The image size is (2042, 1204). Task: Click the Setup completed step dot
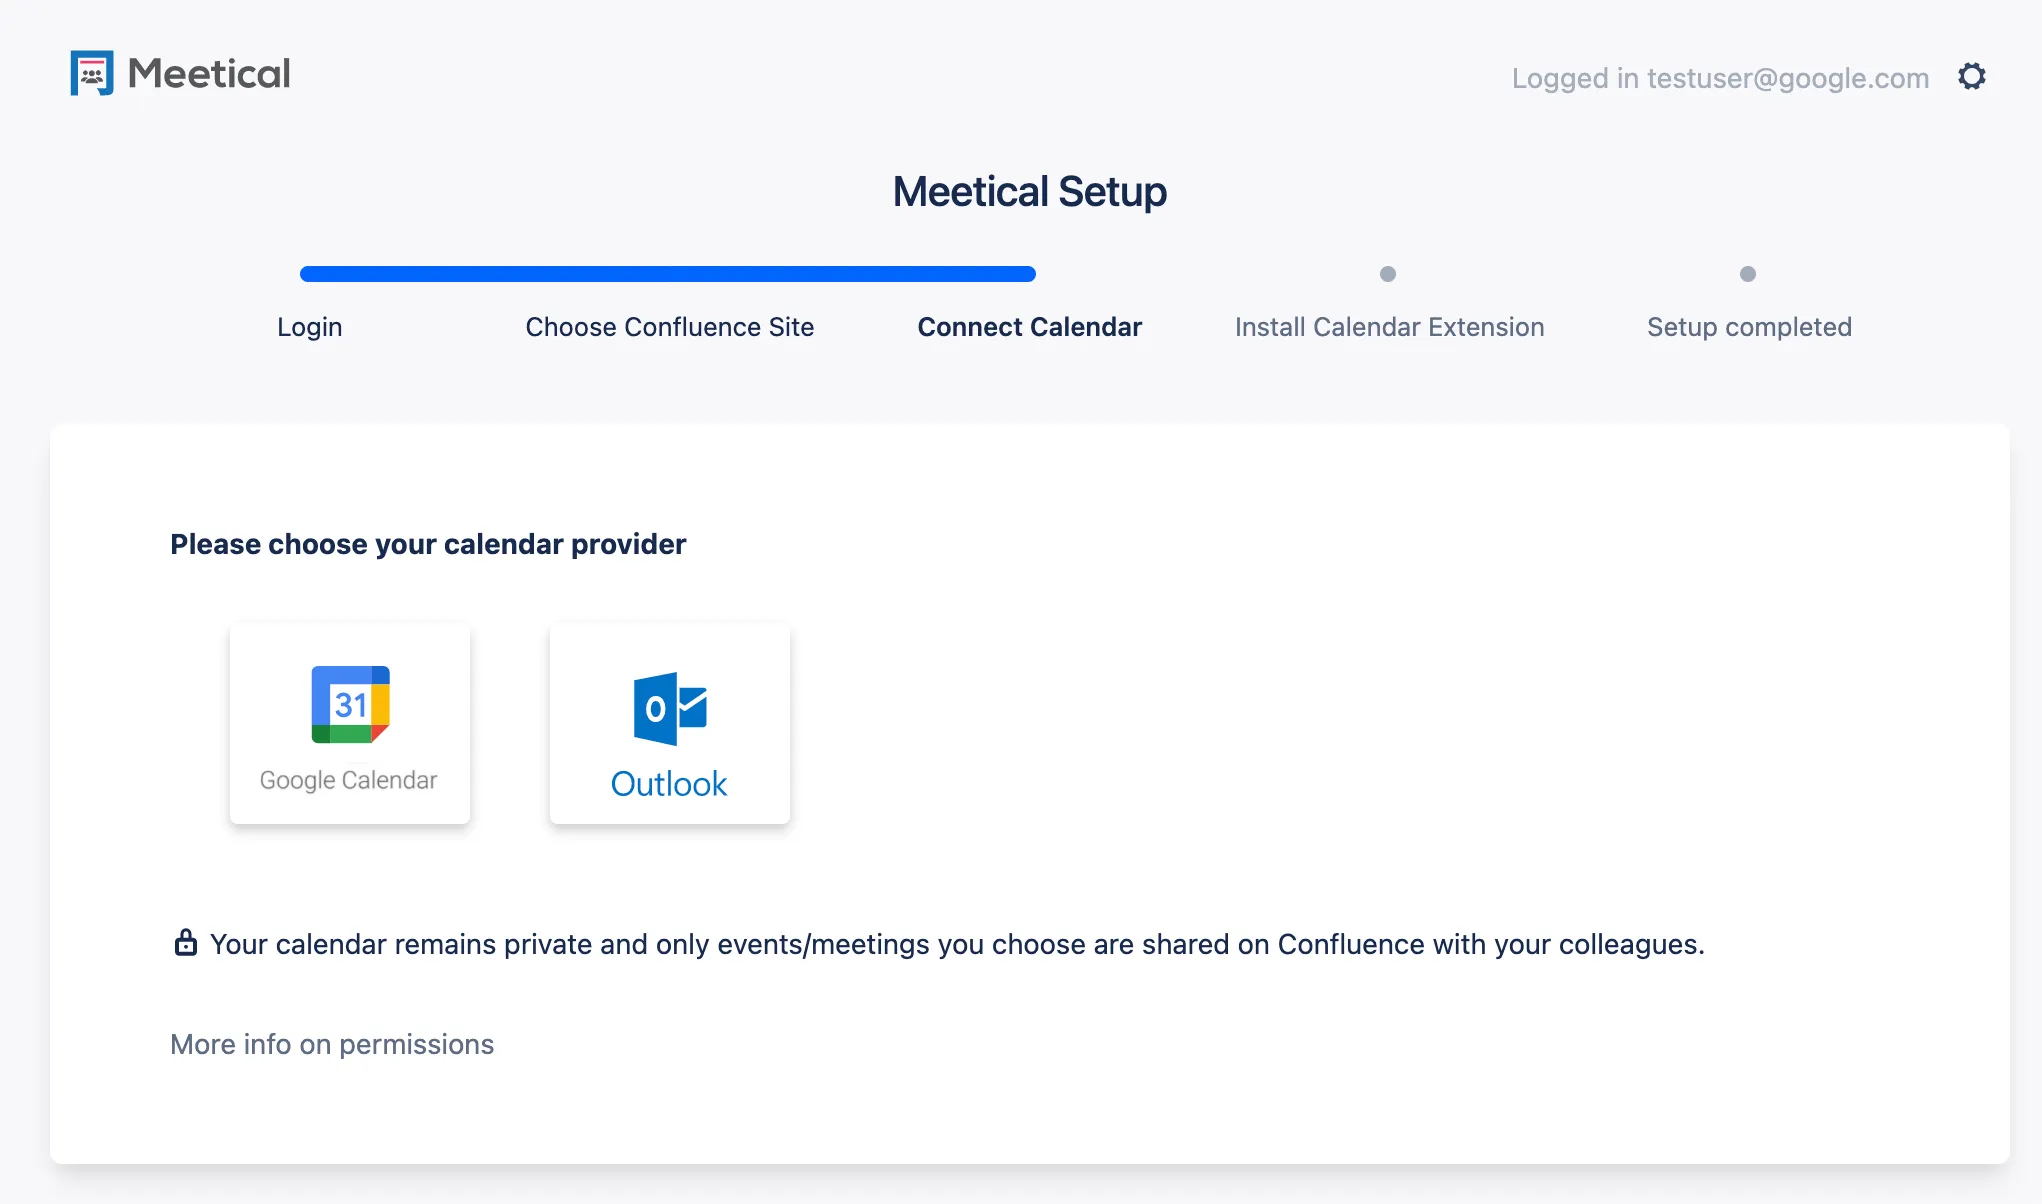[x=1749, y=273]
